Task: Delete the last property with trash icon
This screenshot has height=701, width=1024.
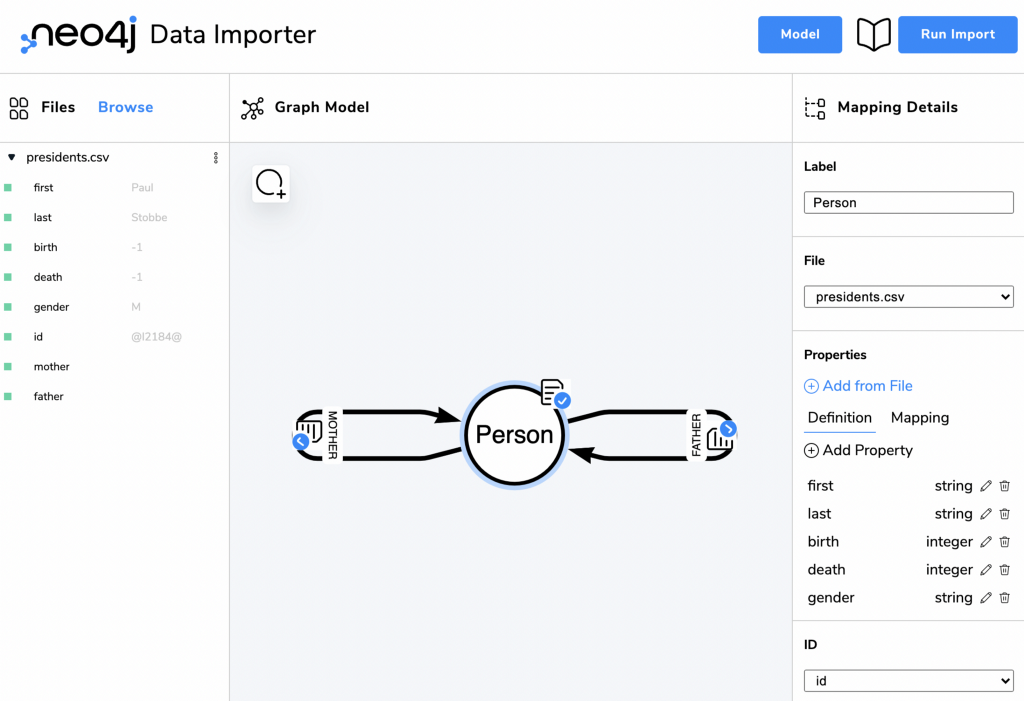Action: 1005,514
